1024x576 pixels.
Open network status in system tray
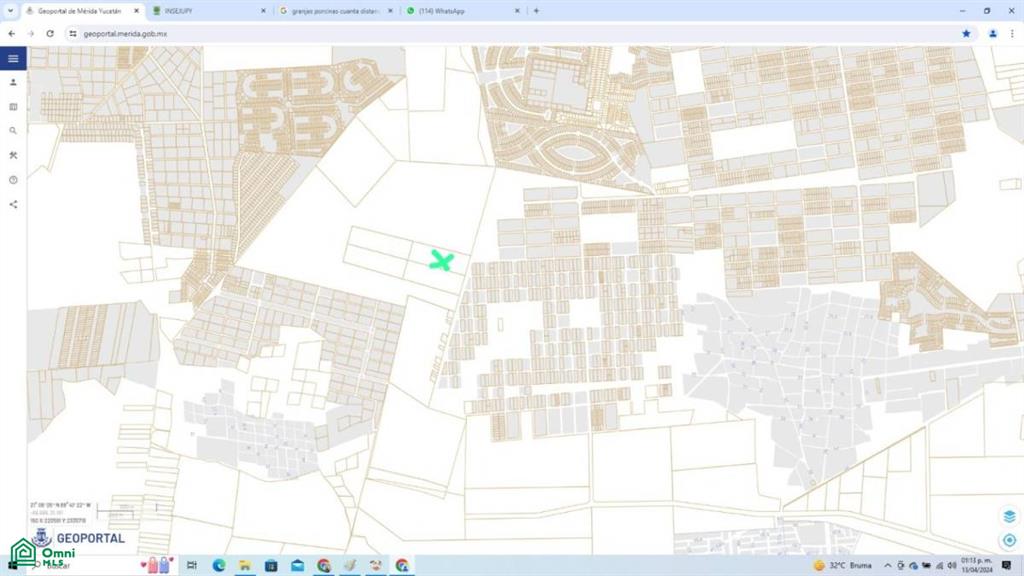pos(939,566)
